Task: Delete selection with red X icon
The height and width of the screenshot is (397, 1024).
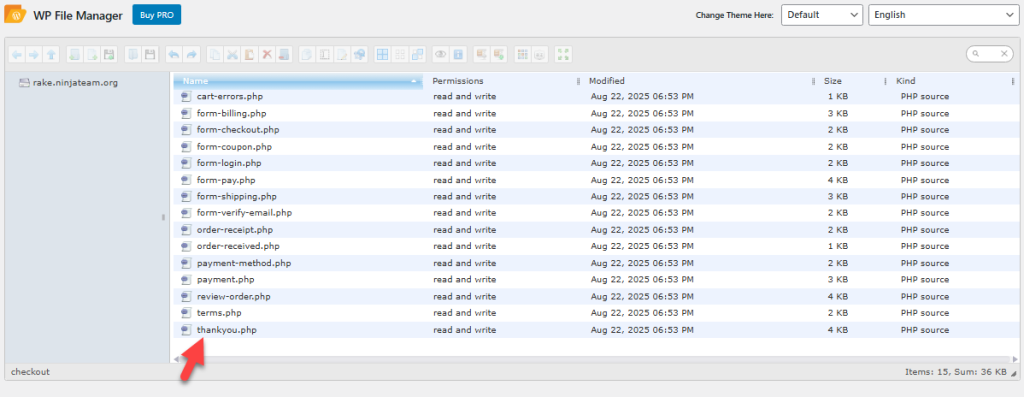Action: tap(267, 54)
